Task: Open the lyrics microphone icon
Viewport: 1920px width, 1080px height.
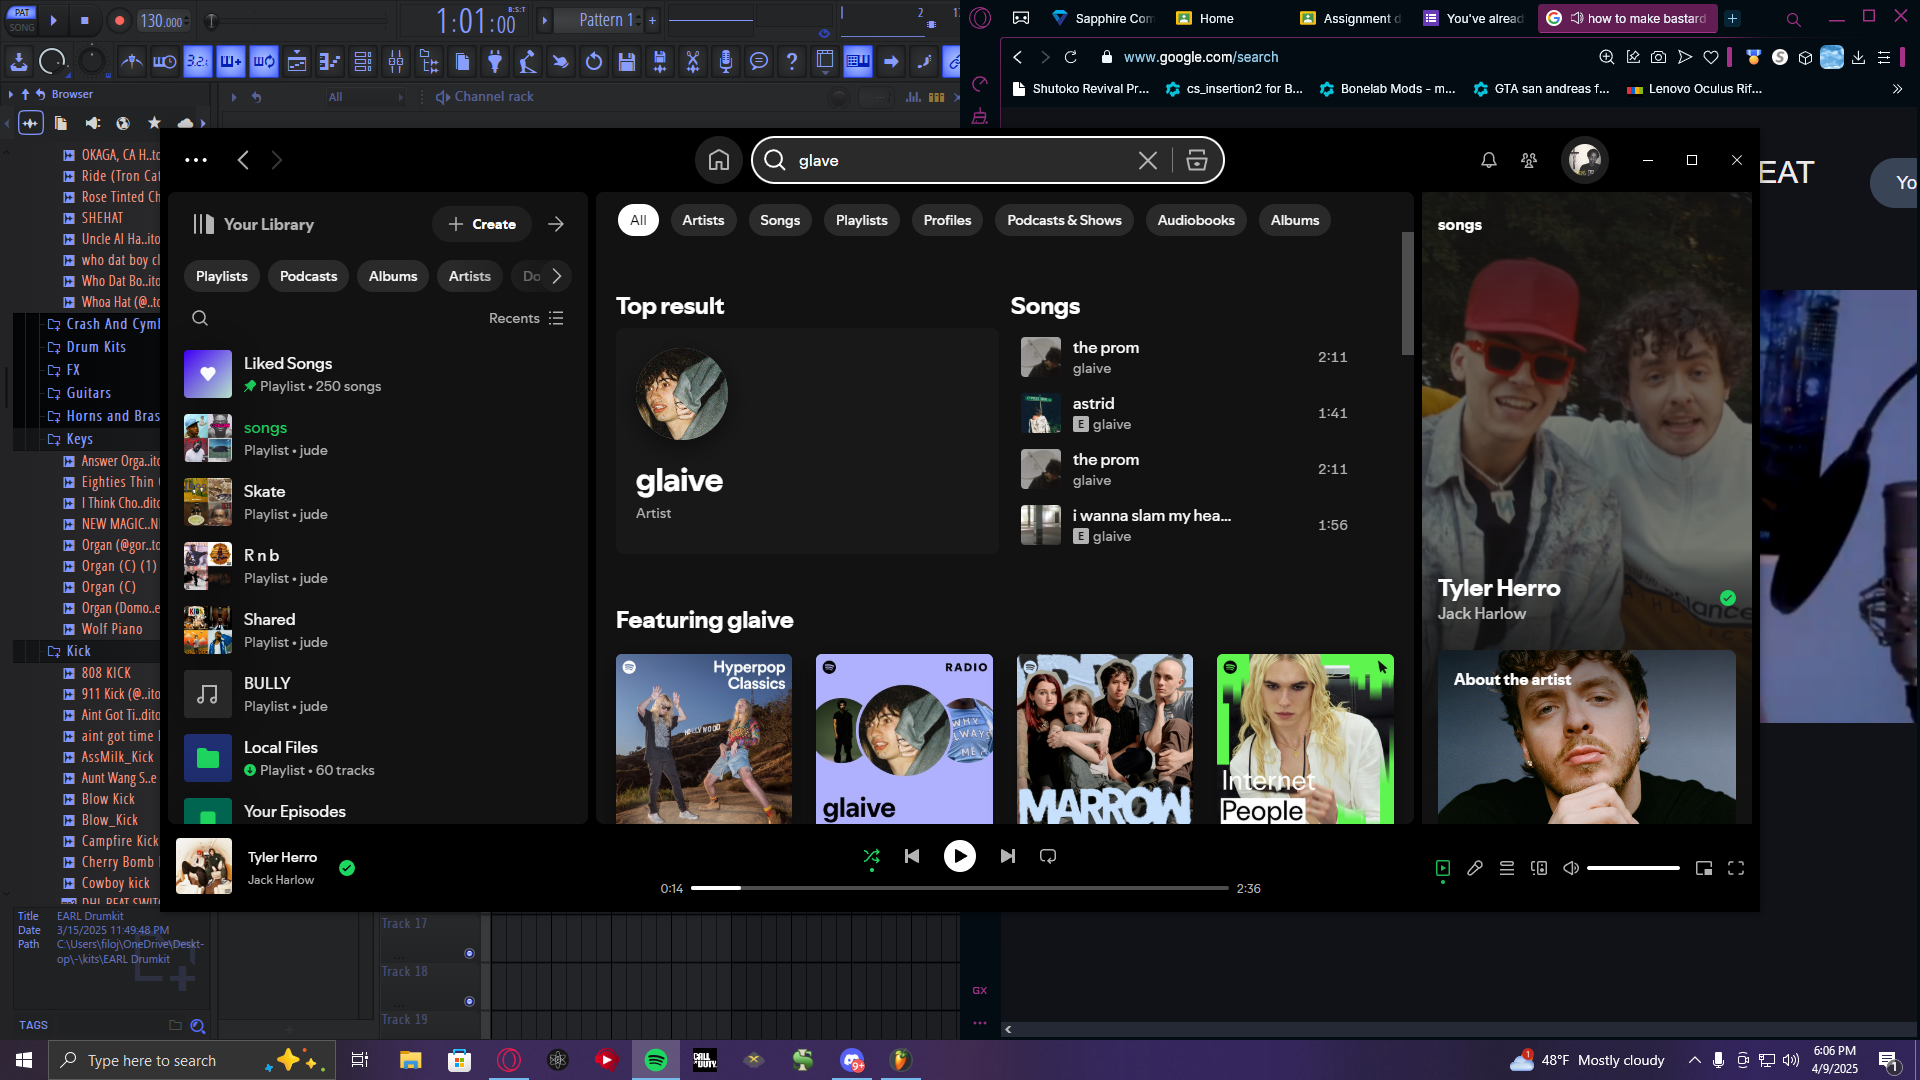Action: click(1474, 868)
